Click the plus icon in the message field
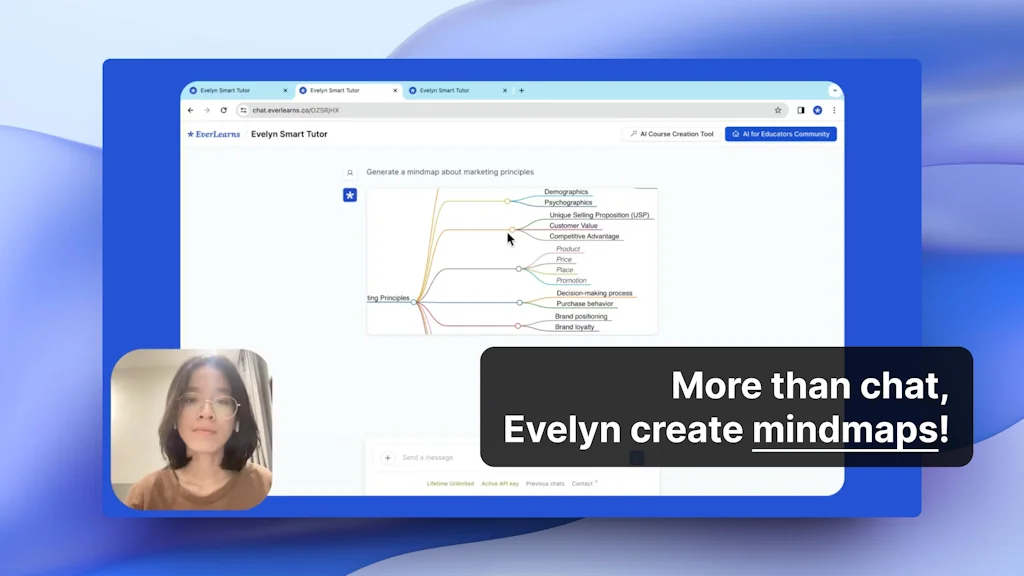 [388, 457]
